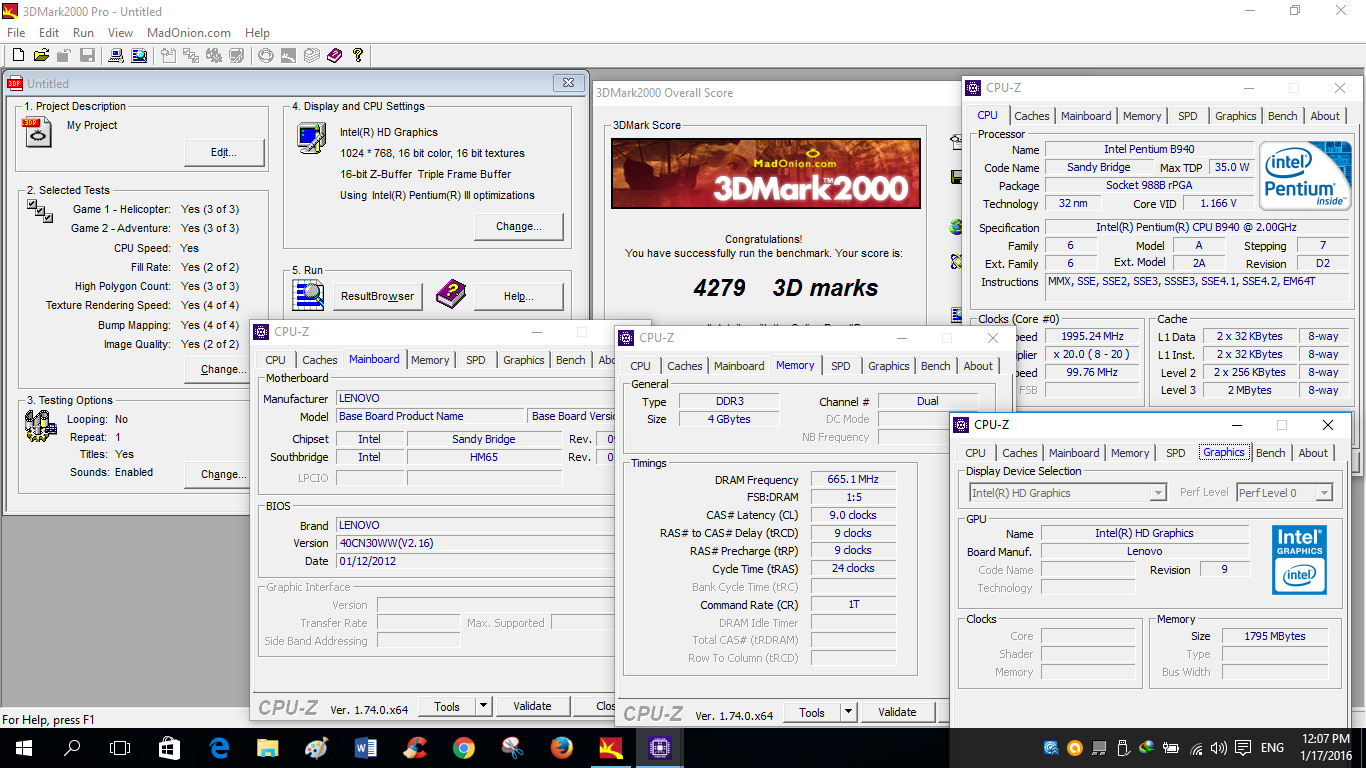1366x768 pixels.
Task: Click the Intel Pentium B940 Name field
Action: (x=1149, y=149)
